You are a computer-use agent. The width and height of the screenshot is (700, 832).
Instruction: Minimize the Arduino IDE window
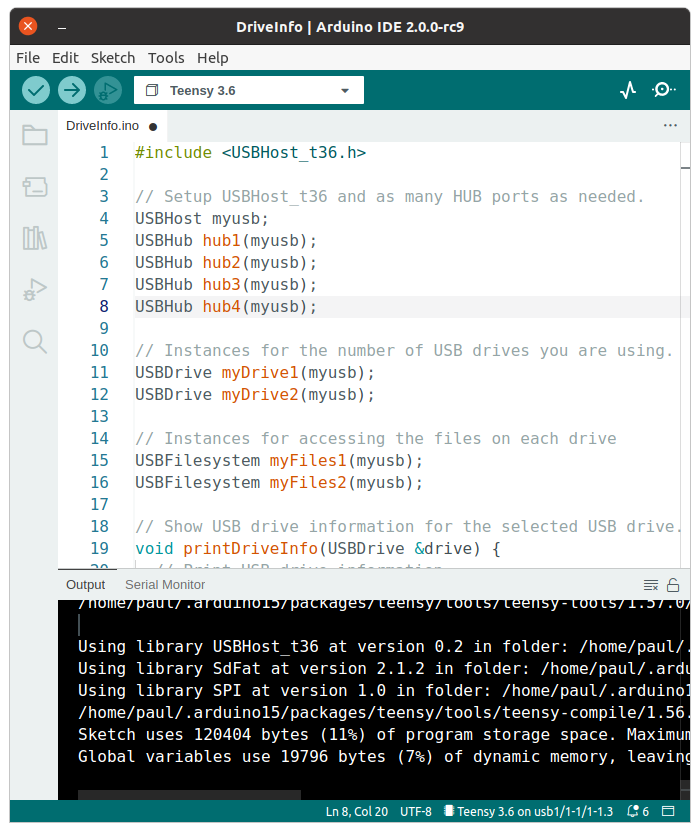[x=62, y=27]
